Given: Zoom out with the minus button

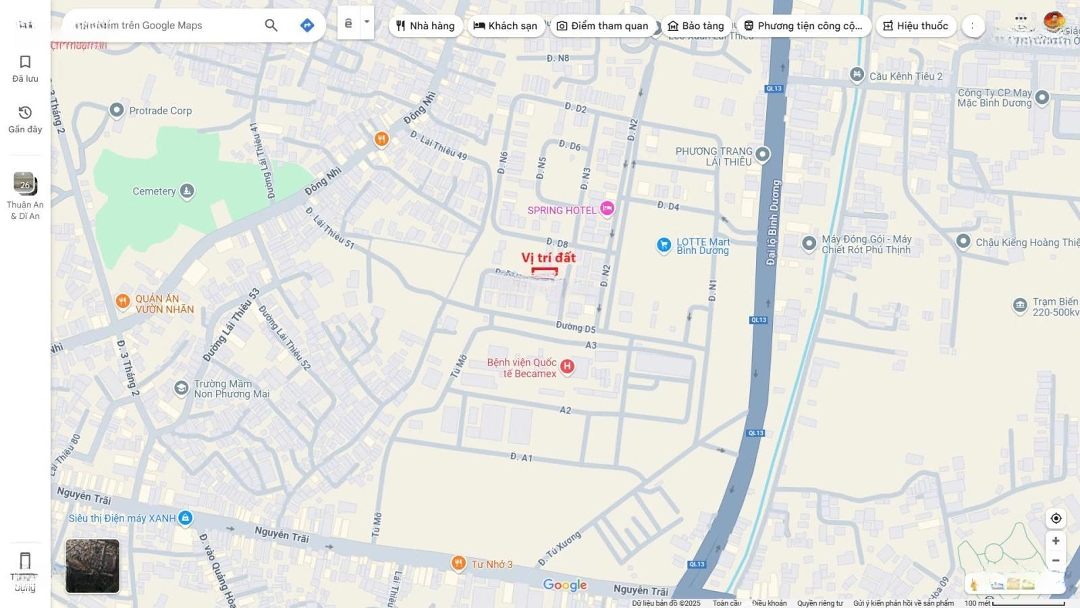Looking at the screenshot, I should 1055,561.
